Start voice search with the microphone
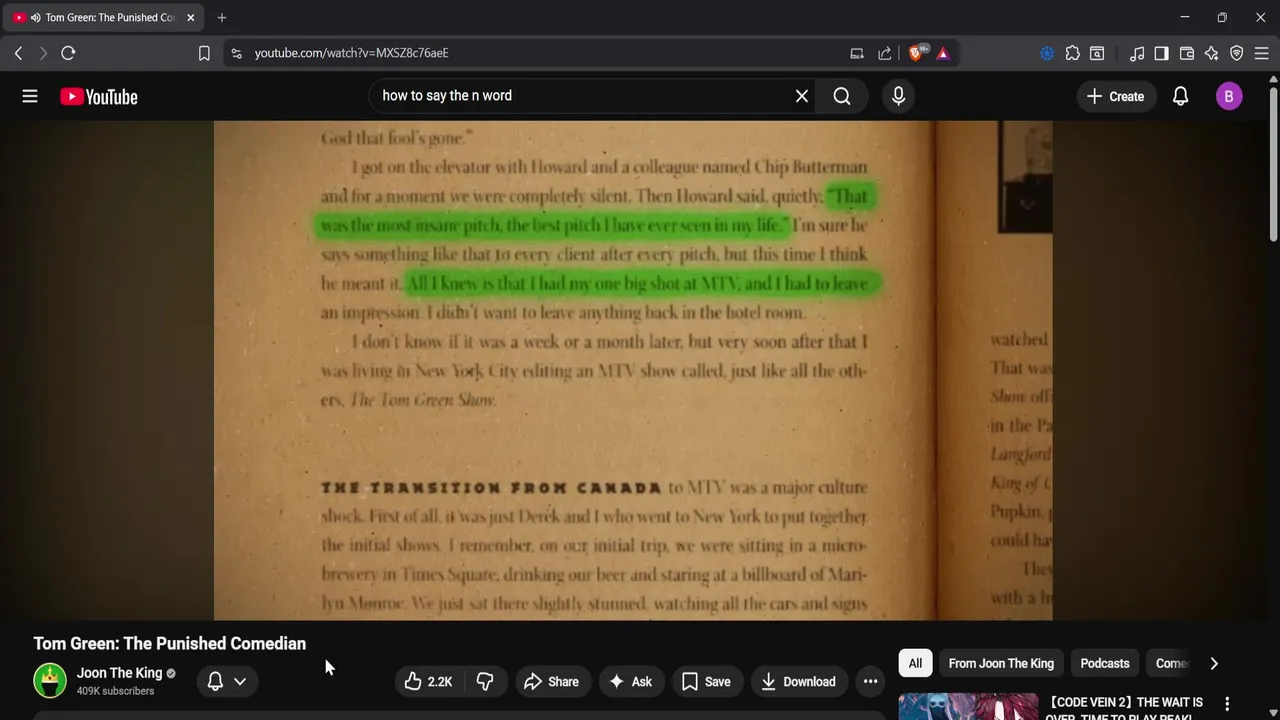1280x720 pixels. pyautogui.click(x=898, y=96)
